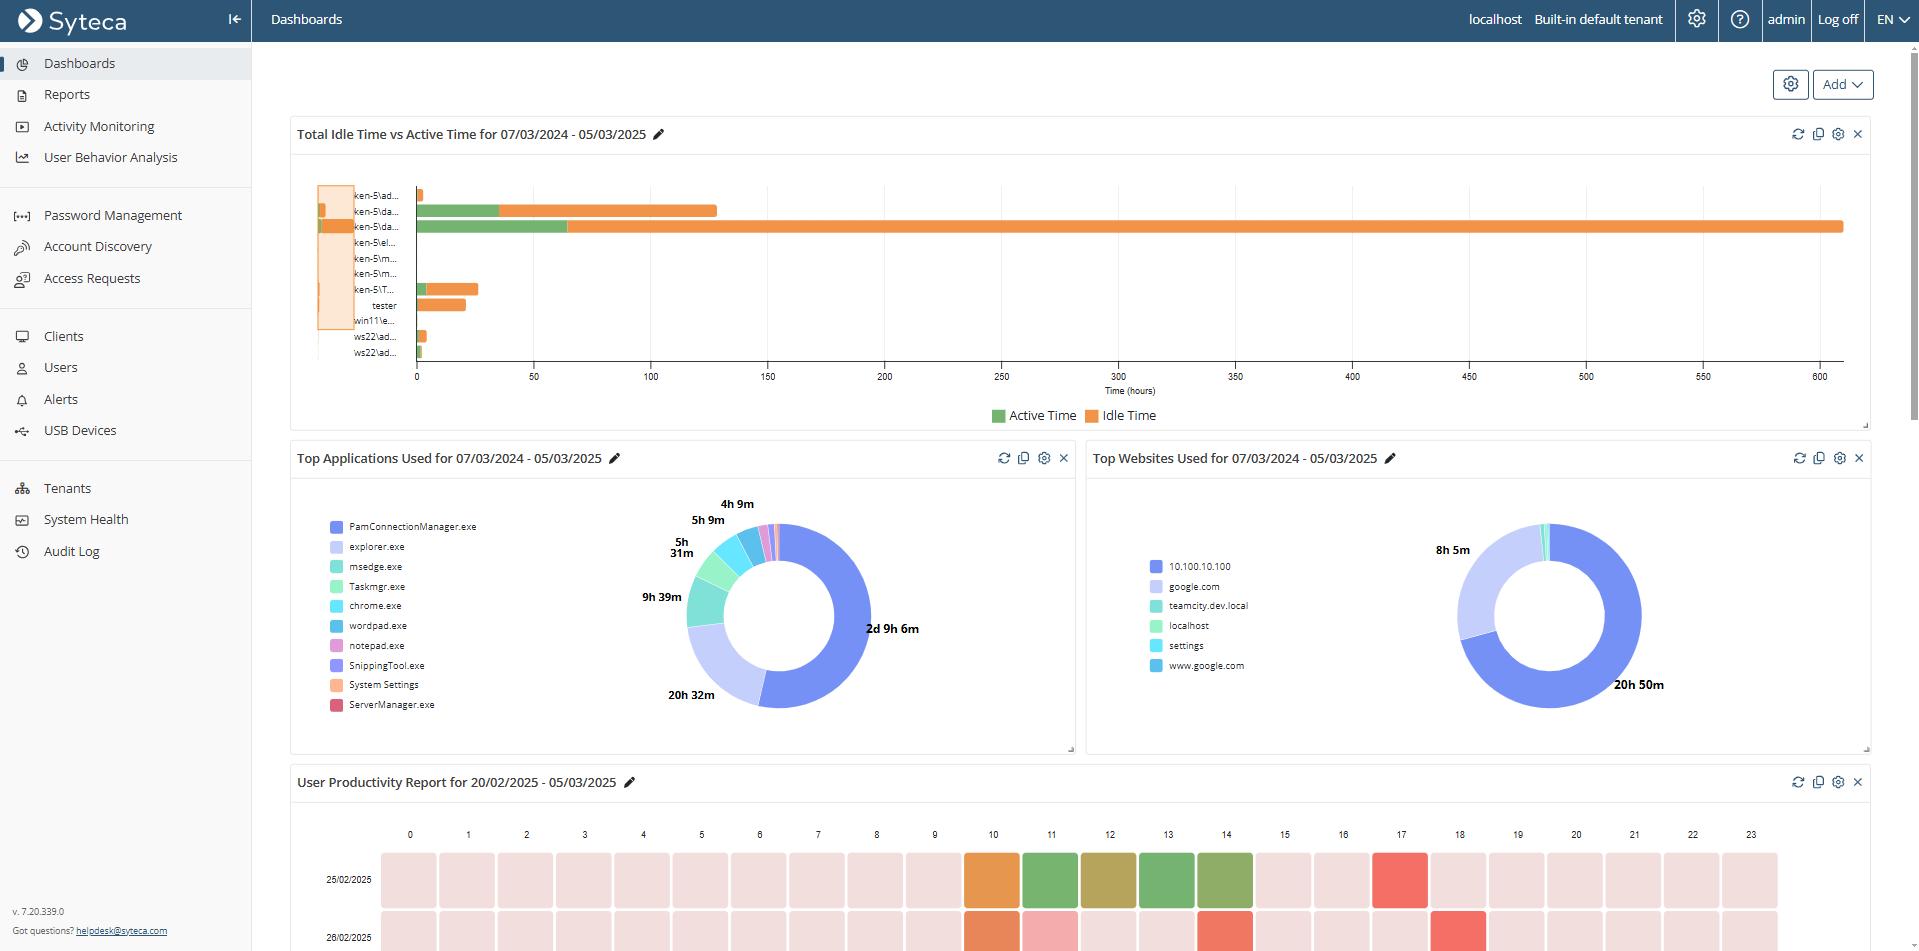Image resolution: width=1919 pixels, height=951 pixels.
Task: Toggle Active Time series in legend
Action: [1034, 416]
